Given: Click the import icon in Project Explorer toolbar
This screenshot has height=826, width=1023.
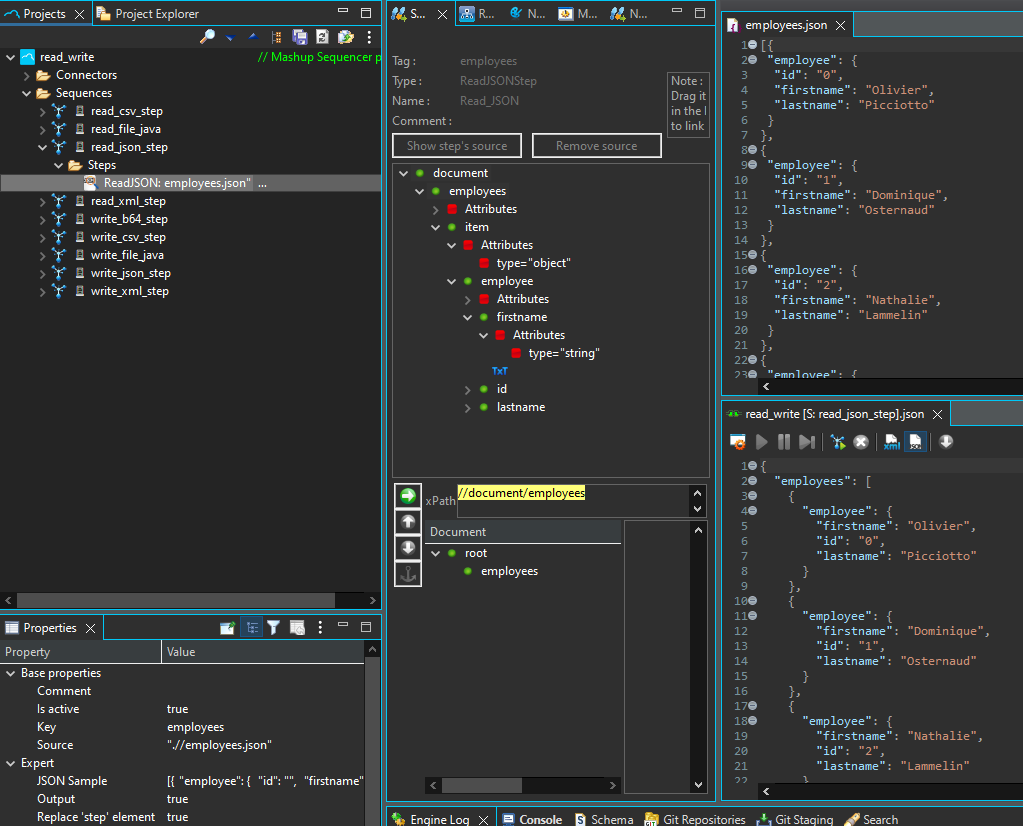Looking at the screenshot, I should tap(347, 36).
